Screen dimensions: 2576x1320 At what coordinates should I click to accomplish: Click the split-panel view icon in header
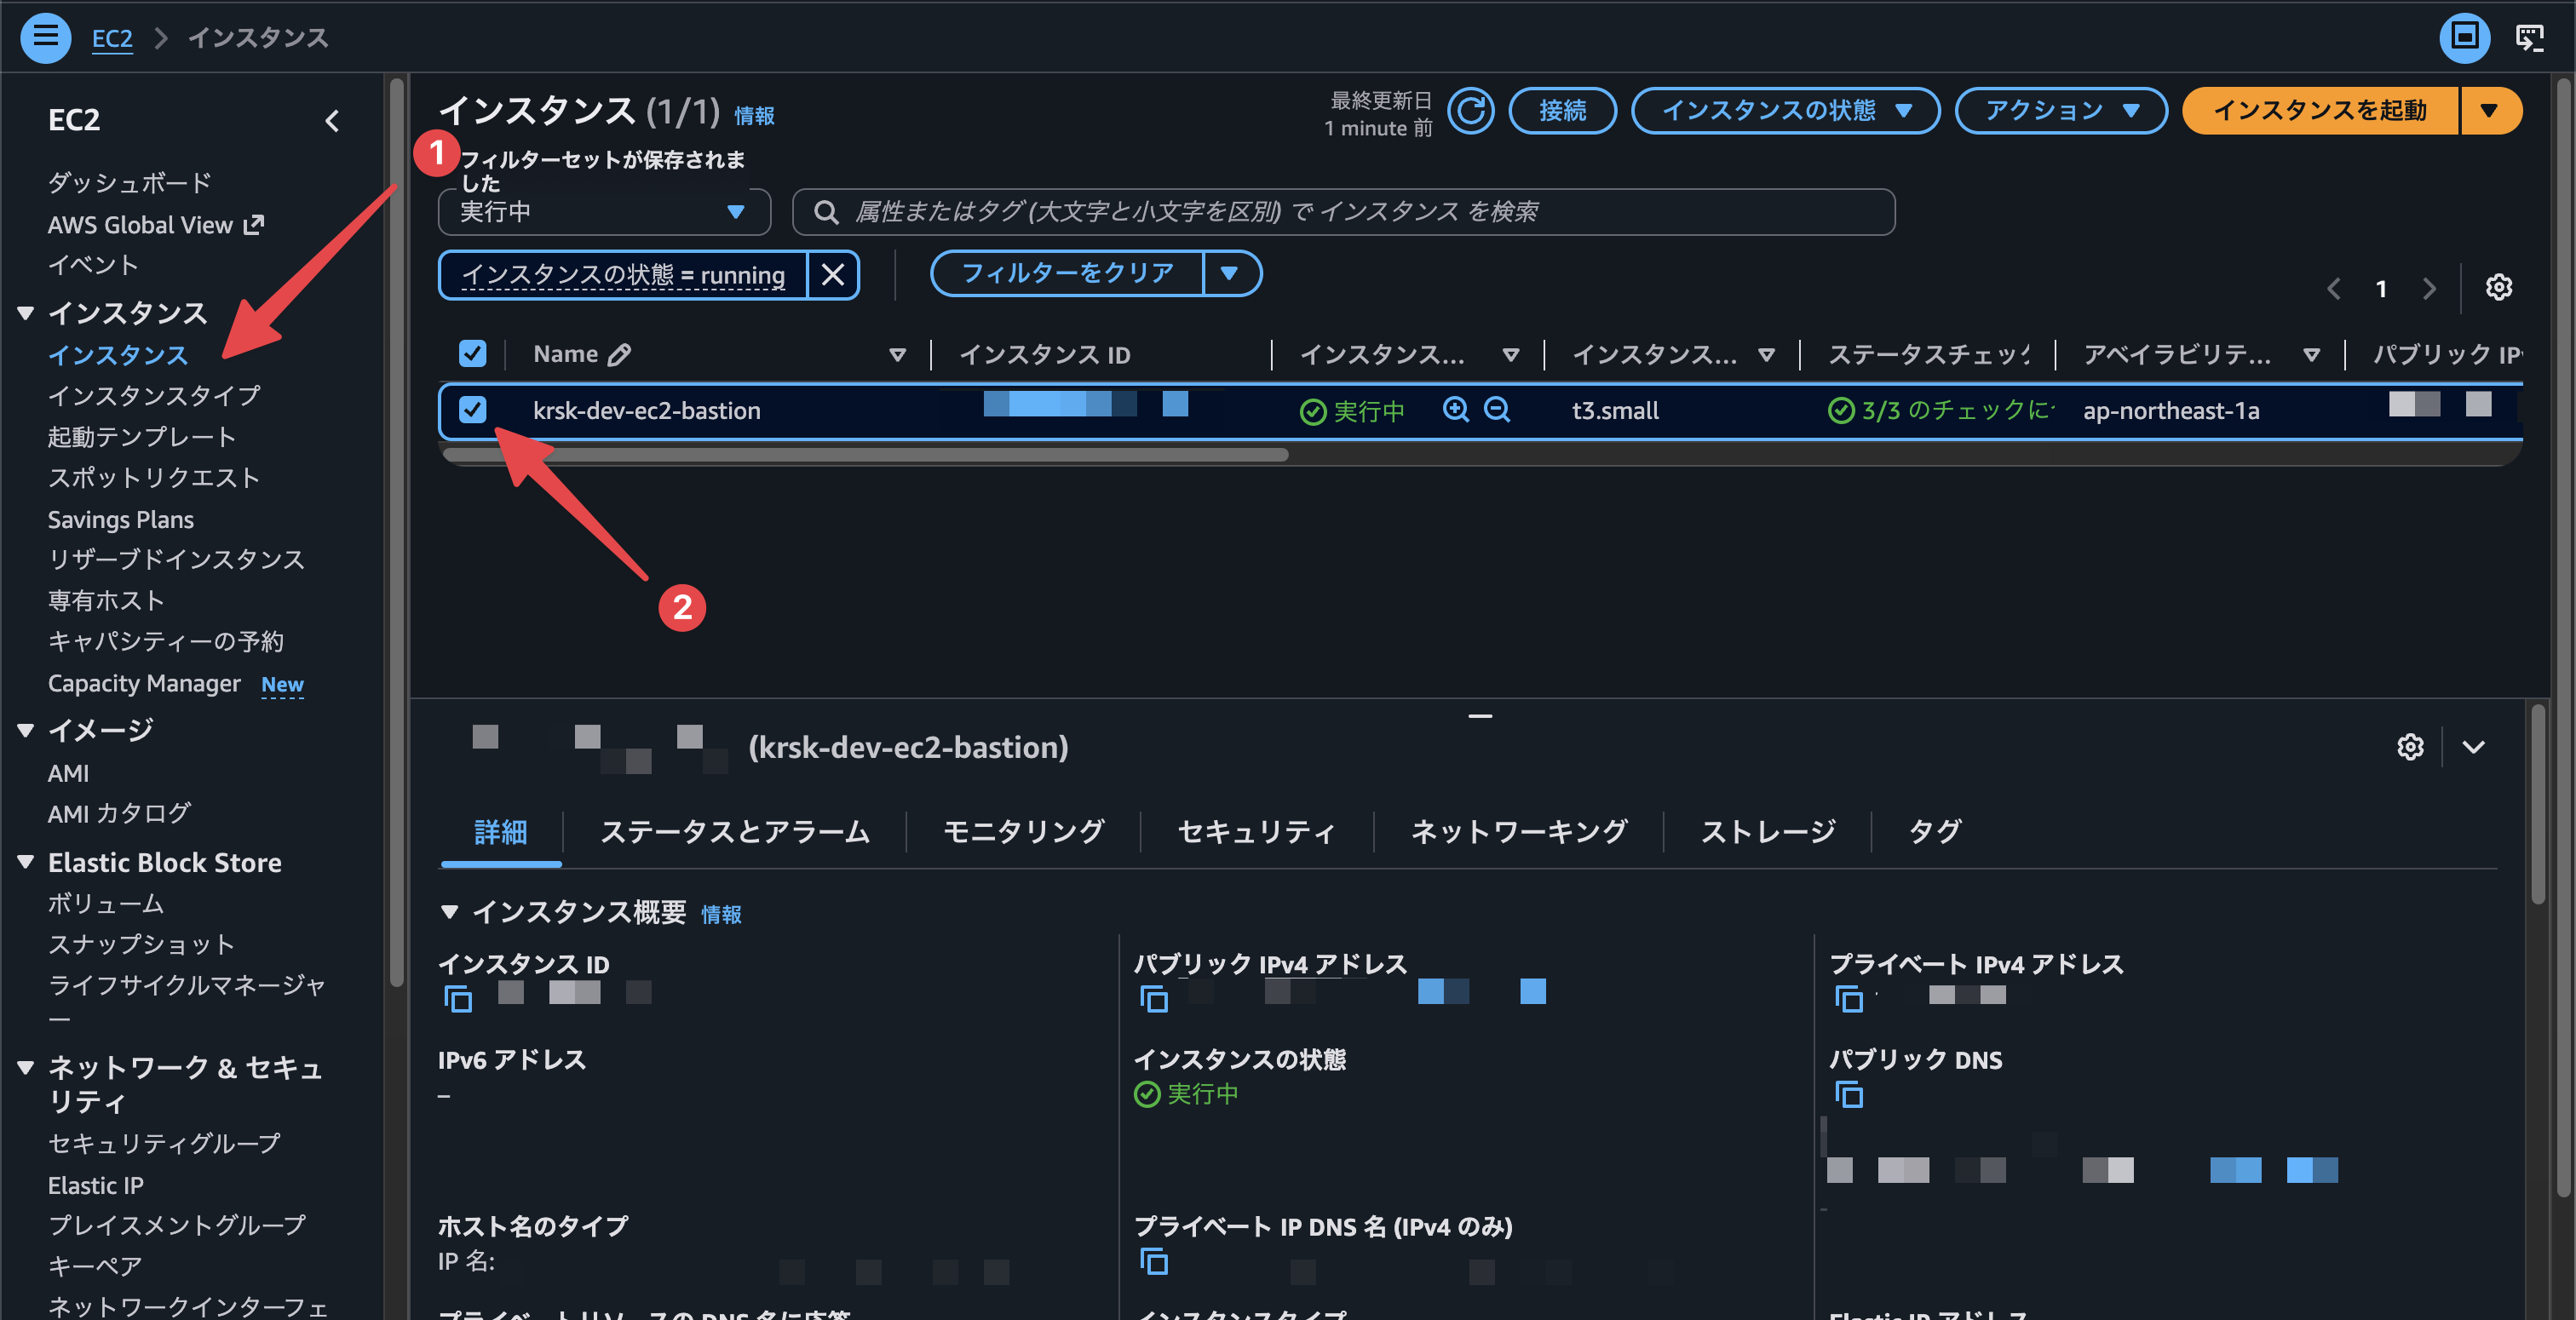pyautogui.click(x=2464, y=38)
